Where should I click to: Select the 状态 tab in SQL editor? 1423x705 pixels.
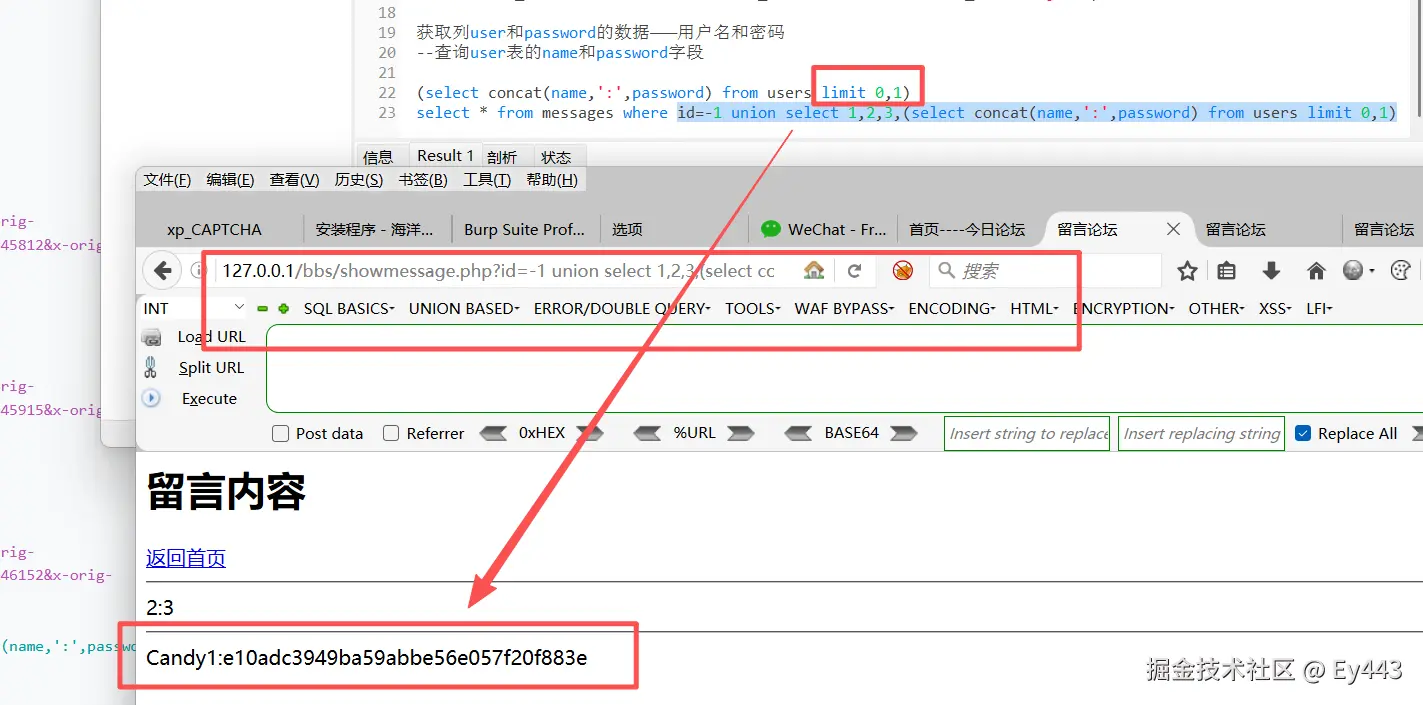[x=556, y=157]
